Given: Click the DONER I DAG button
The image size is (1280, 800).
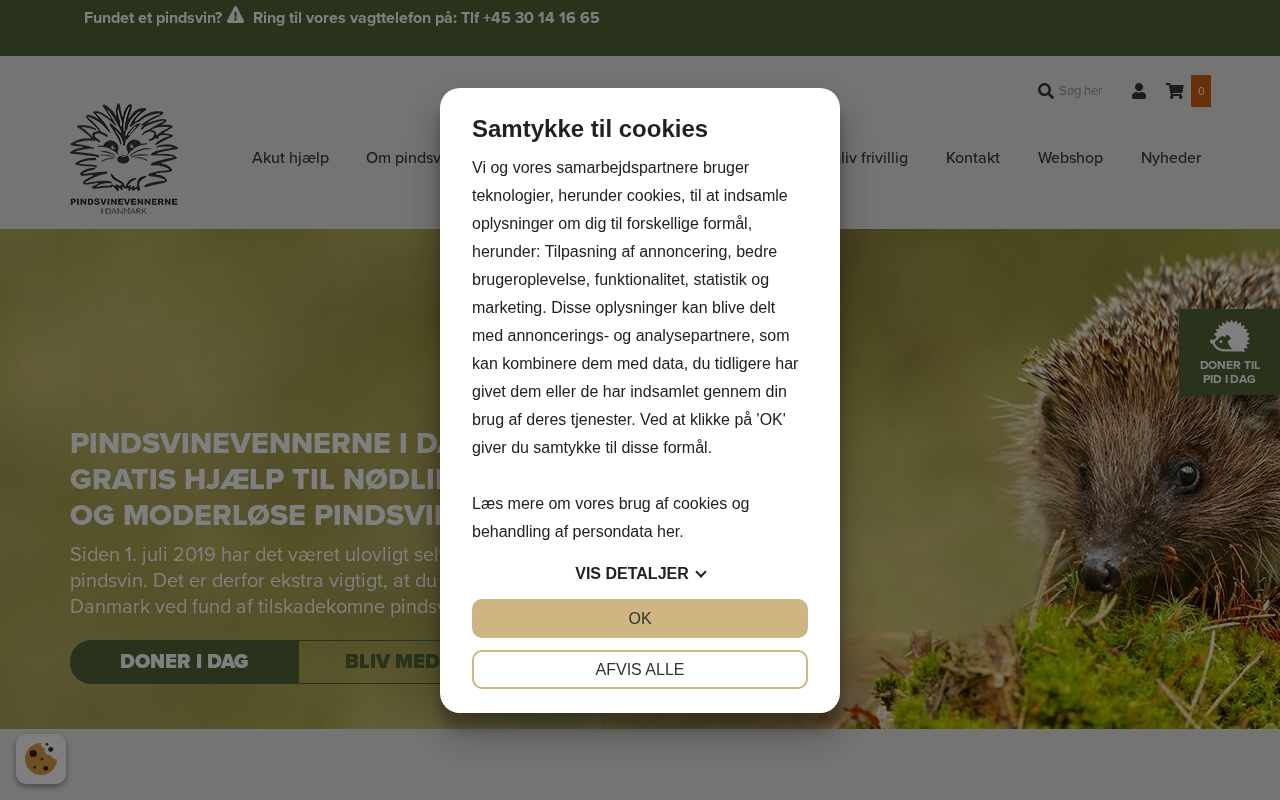Looking at the screenshot, I should [184, 662].
